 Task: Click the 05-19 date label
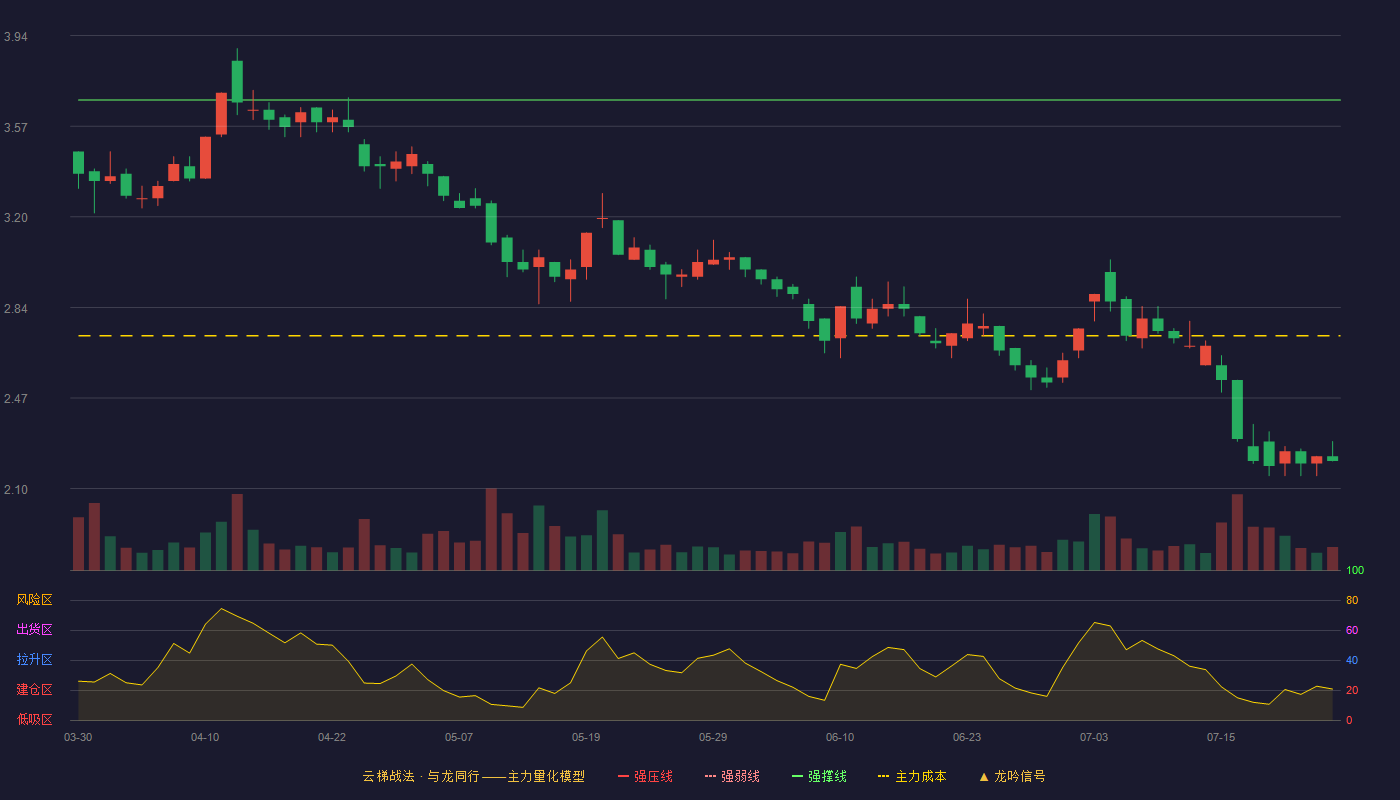[586, 737]
